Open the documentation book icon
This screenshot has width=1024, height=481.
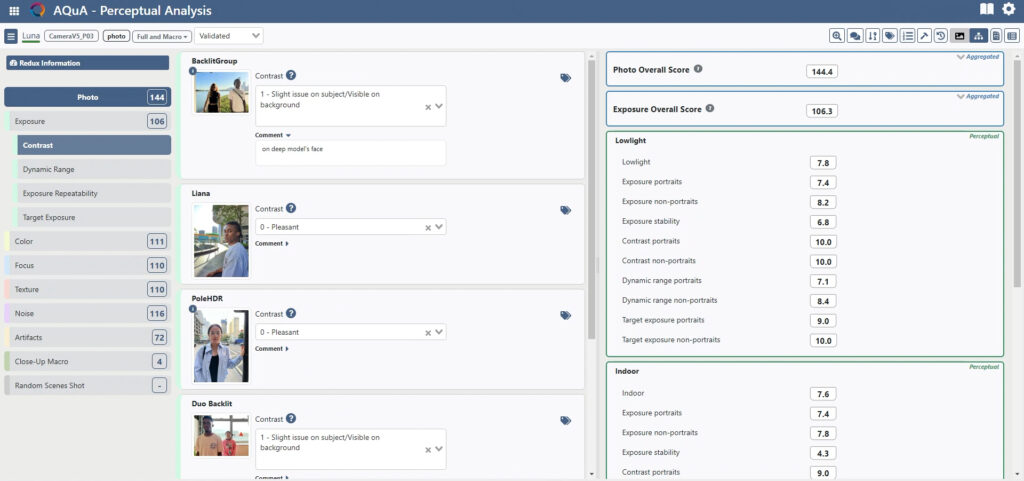pyautogui.click(x=987, y=10)
